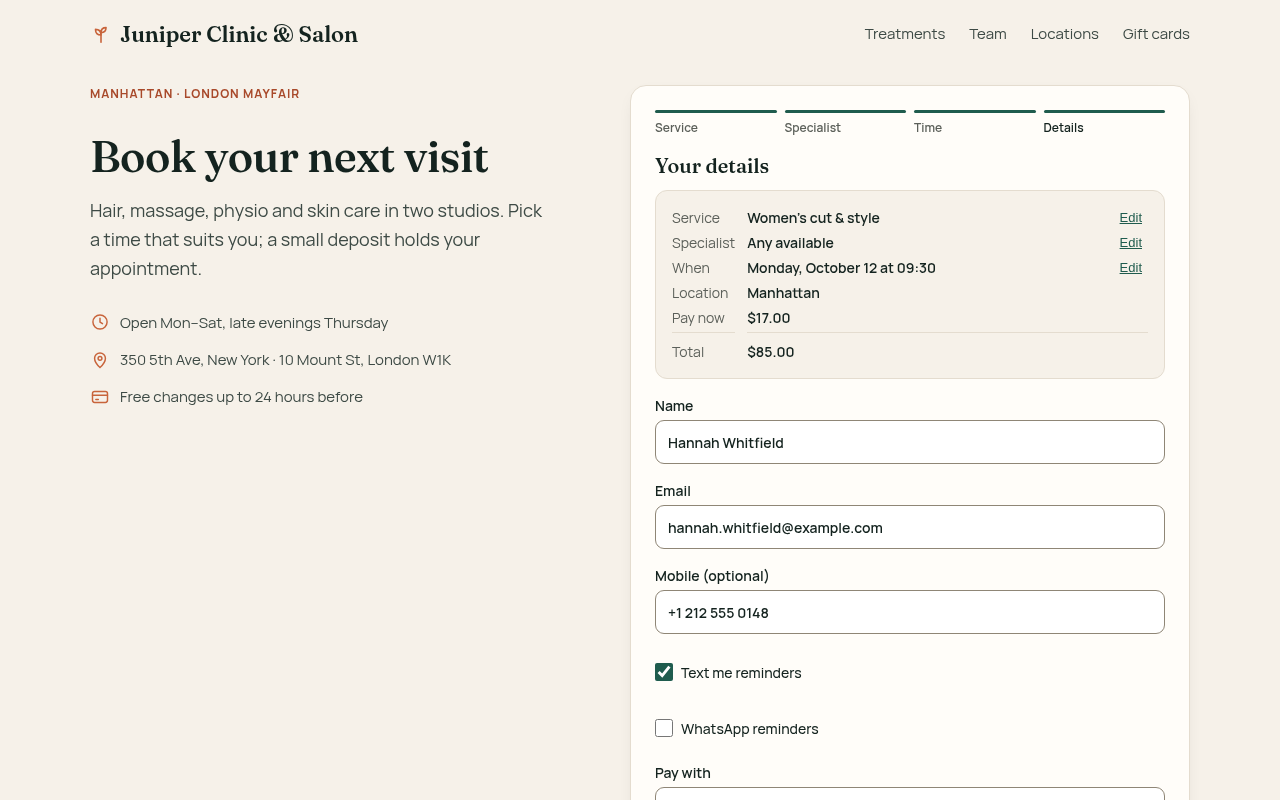Screen dimensions: 1280x800
Task: Click the Pay with field
Action: (x=910, y=794)
